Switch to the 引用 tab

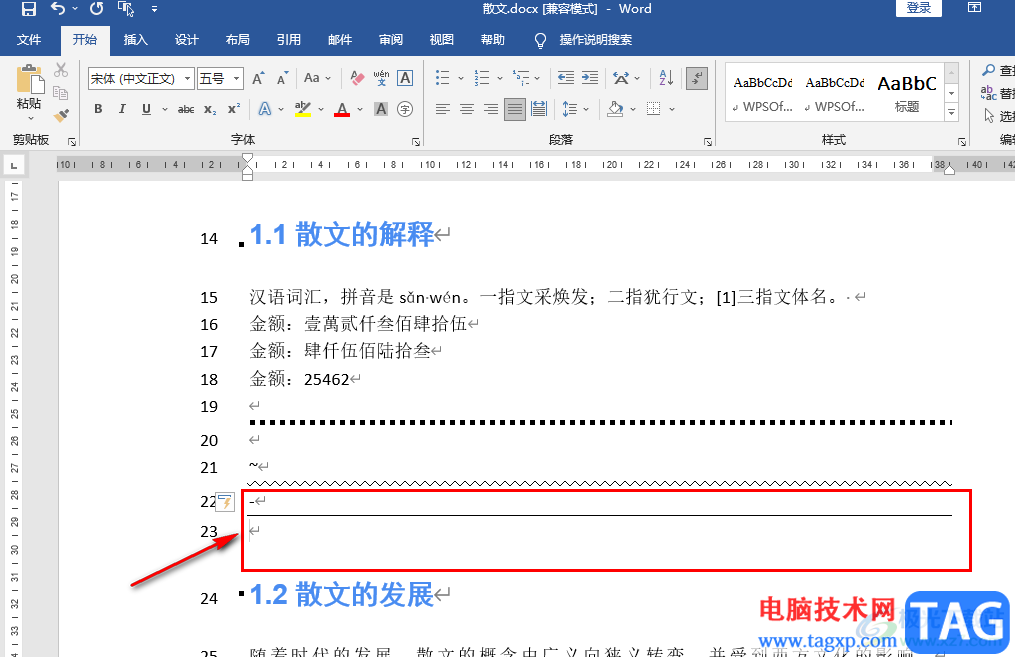(289, 39)
